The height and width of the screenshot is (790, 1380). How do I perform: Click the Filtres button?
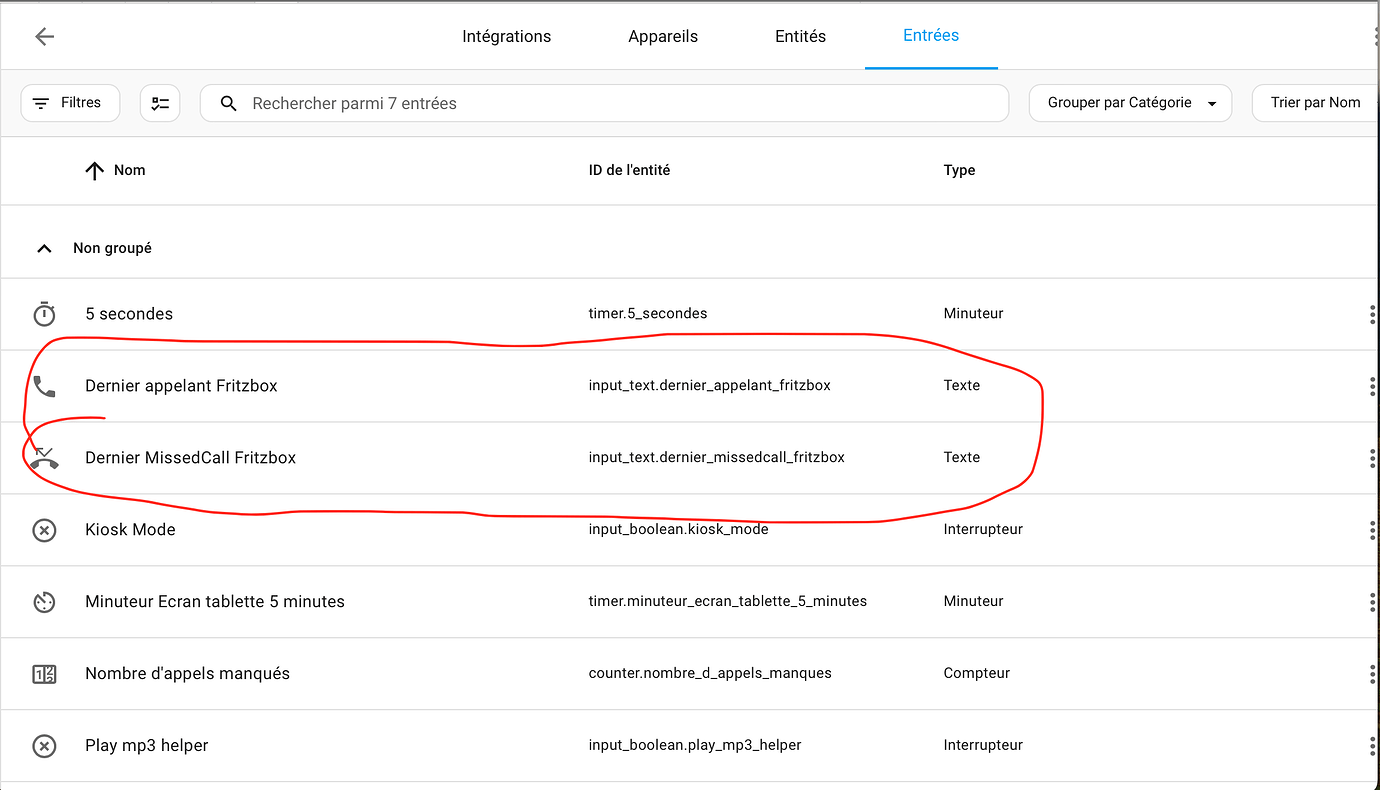coord(70,102)
